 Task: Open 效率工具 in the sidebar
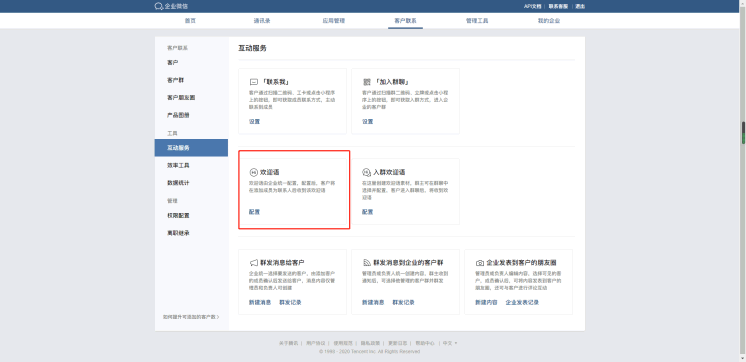191,165
